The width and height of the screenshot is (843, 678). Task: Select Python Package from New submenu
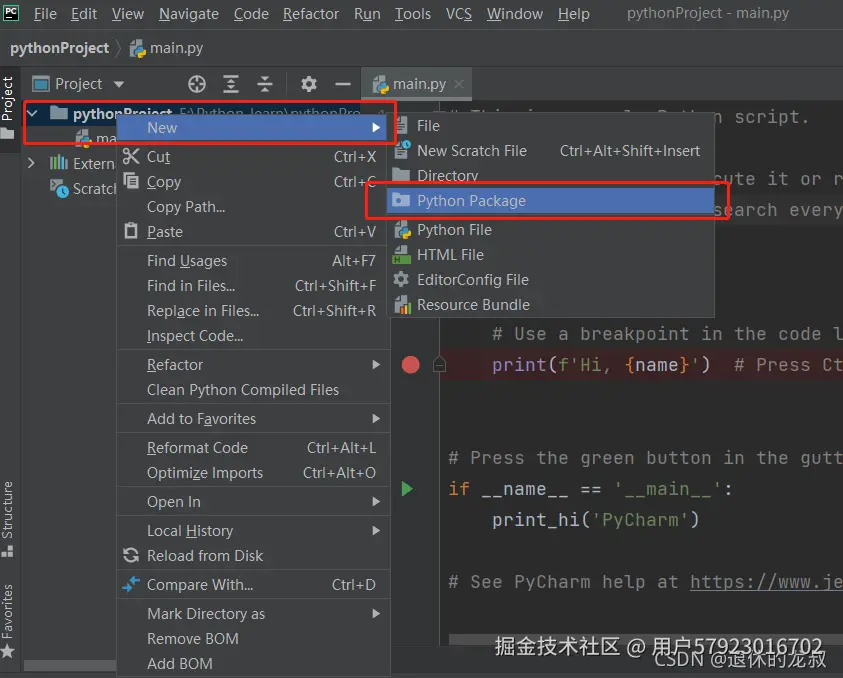click(551, 201)
